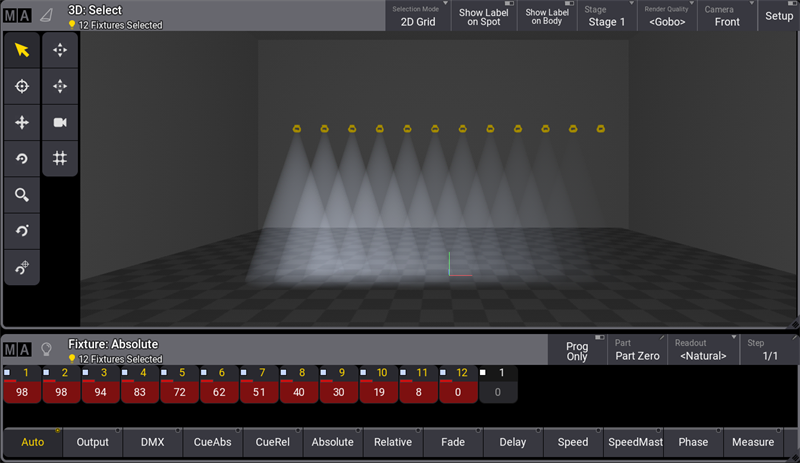Open the Selection Mode 2D Grid dropdown

pyautogui.click(x=418, y=16)
